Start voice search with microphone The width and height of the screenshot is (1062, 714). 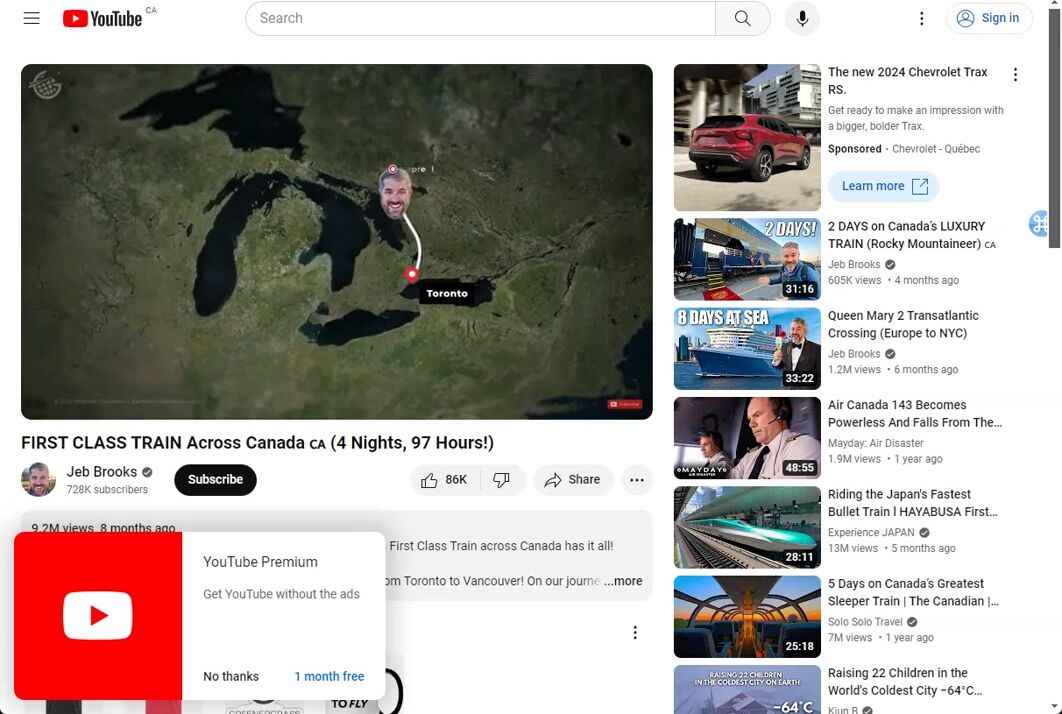tap(802, 18)
